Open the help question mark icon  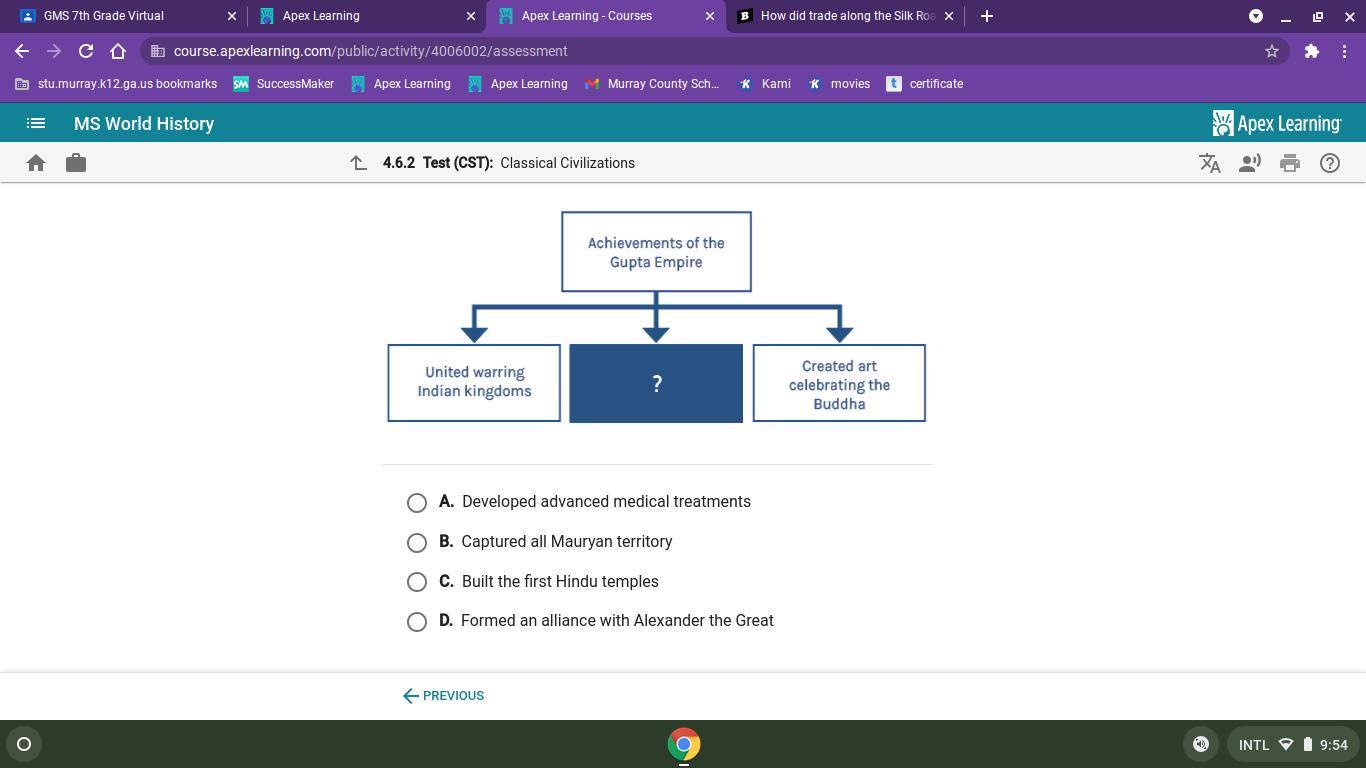pyautogui.click(x=1330, y=163)
